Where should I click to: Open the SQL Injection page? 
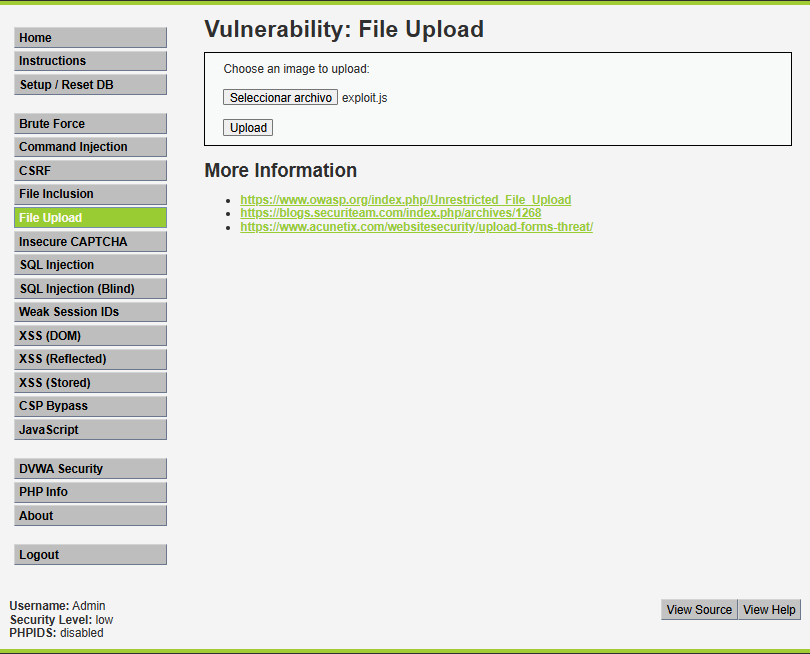[90, 265]
